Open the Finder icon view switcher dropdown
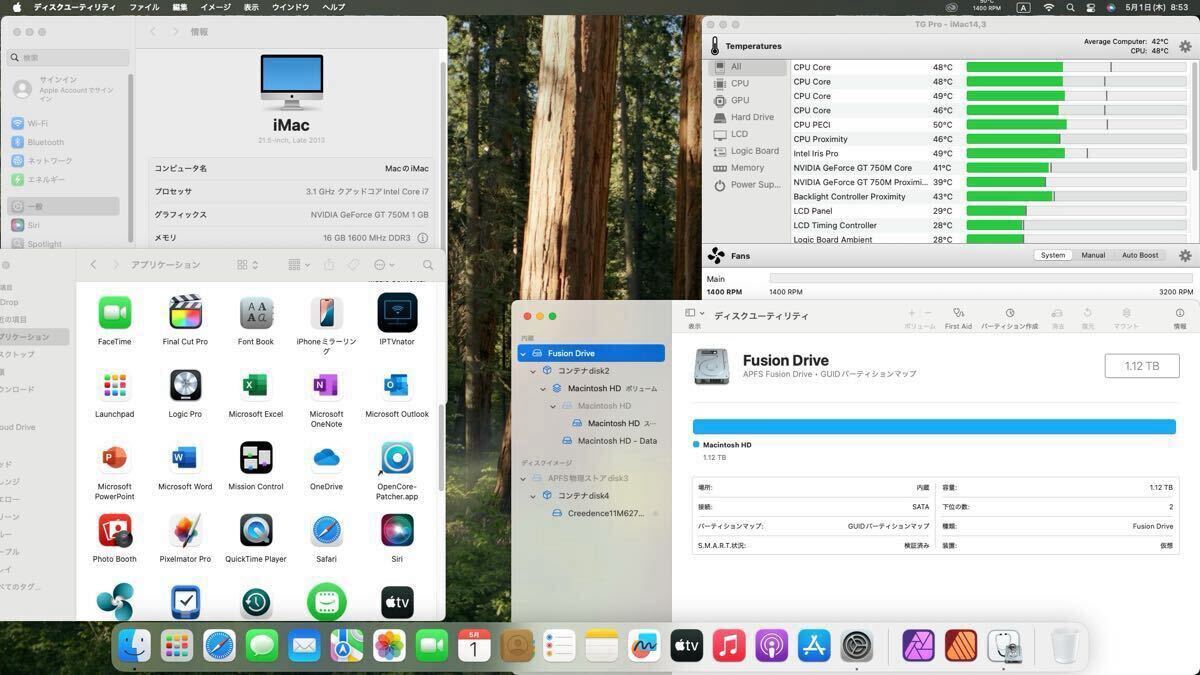1200x675 pixels. point(248,265)
